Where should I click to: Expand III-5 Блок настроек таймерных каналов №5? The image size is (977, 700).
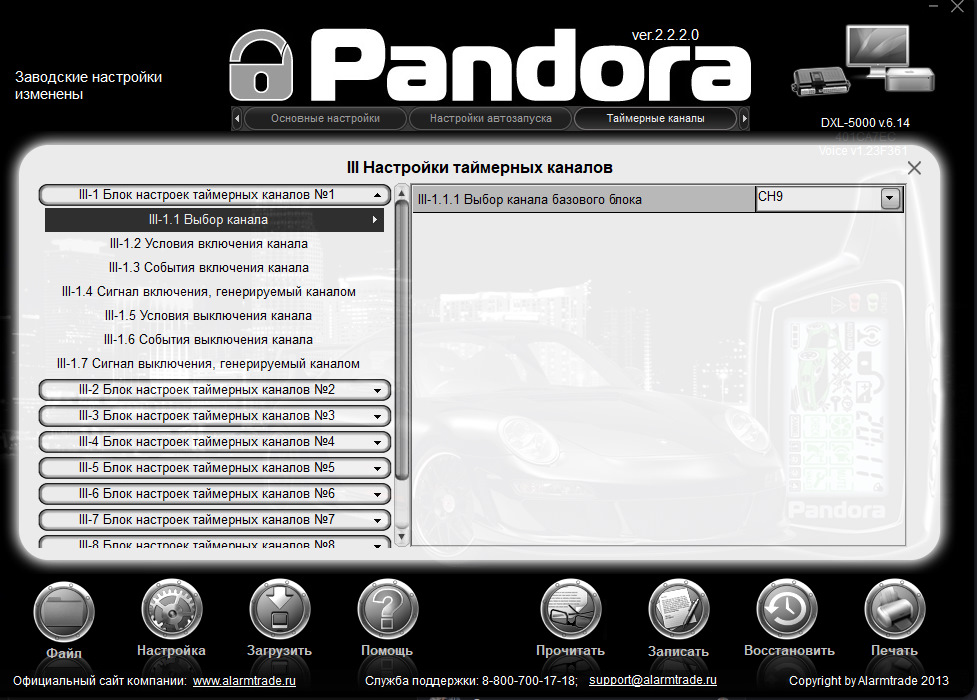(x=214, y=467)
